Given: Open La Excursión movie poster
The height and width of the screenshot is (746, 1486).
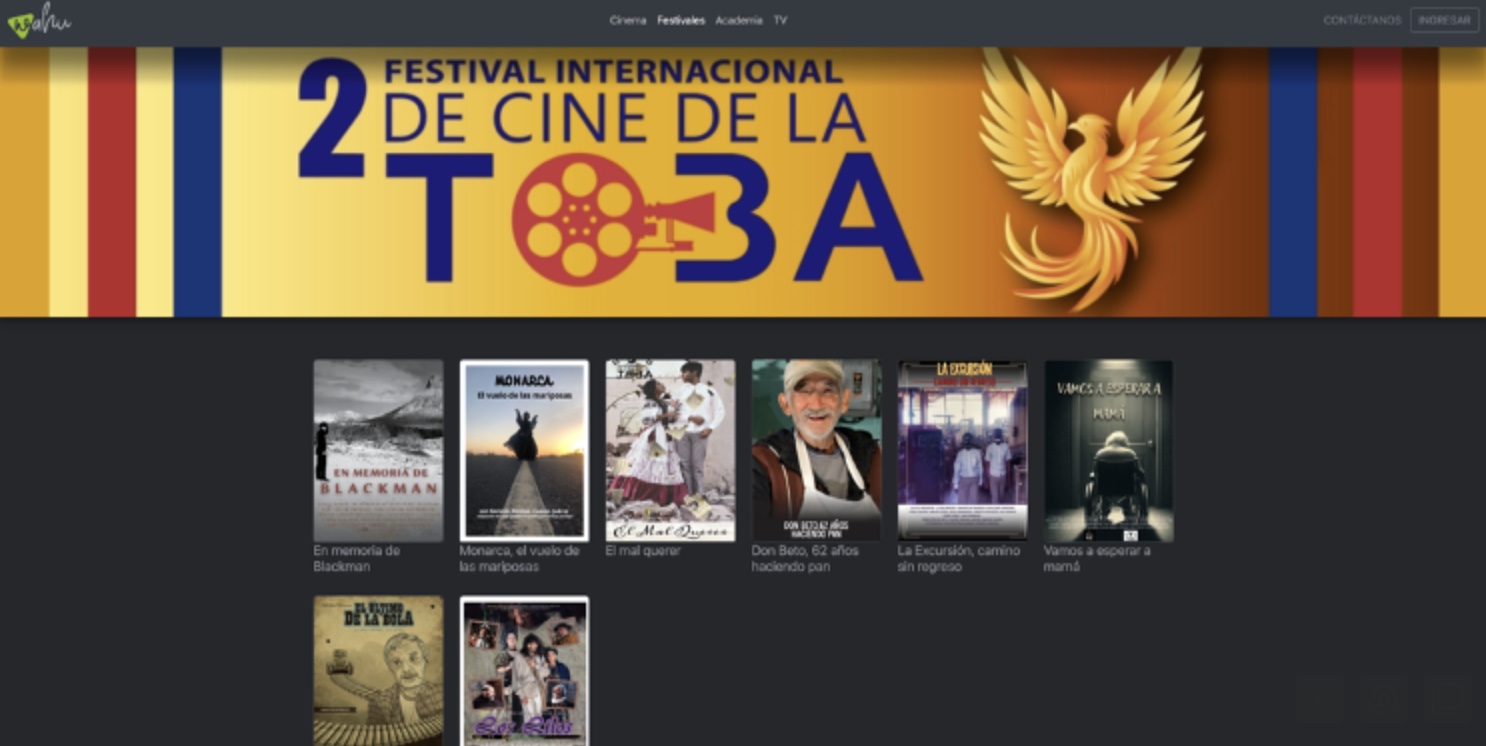Looking at the screenshot, I should click(962, 451).
